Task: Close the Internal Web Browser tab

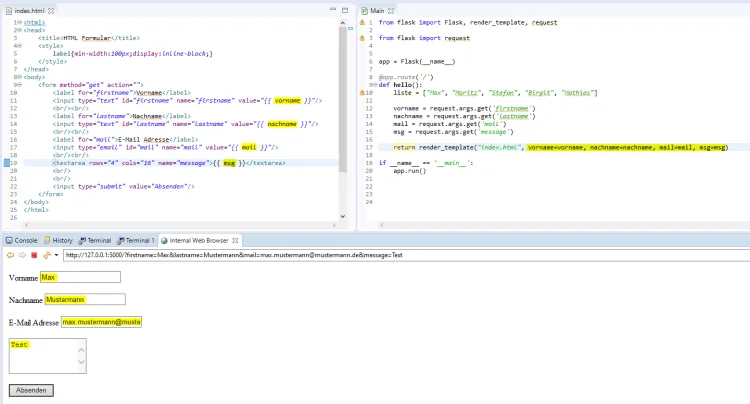Action: point(237,241)
